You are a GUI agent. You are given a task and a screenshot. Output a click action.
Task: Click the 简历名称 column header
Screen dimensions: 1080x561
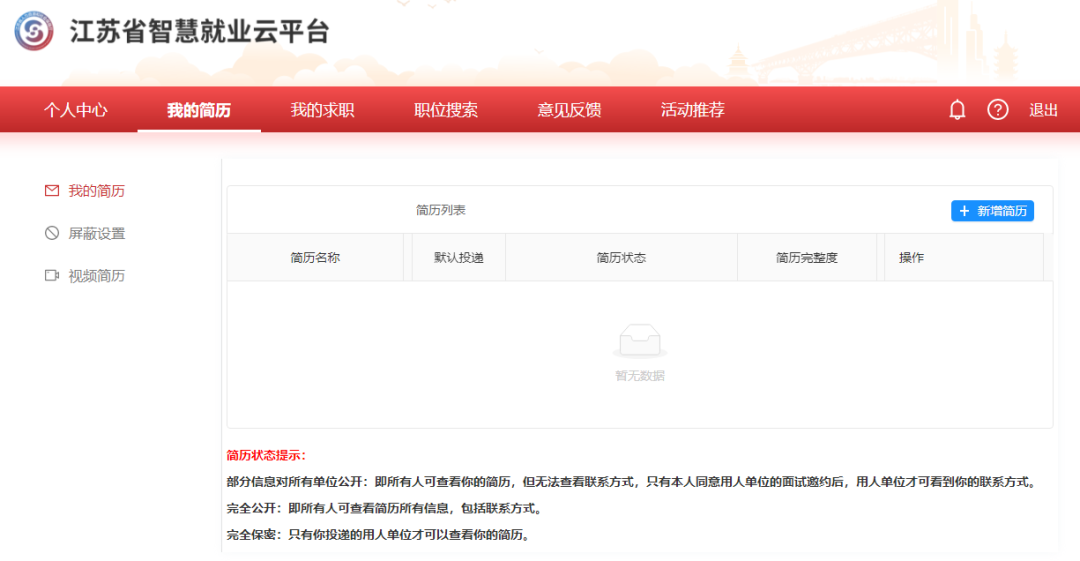click(315, 257)
